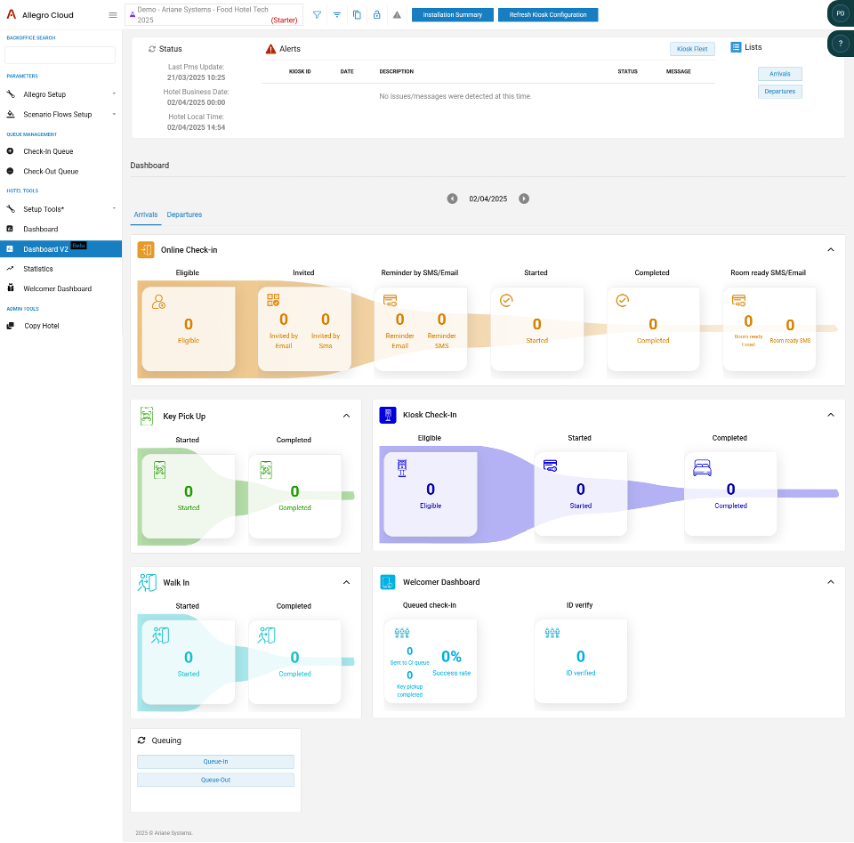Open the hotel selector showing Demo Ariane Systems
Viewport: 854px width, 843px height.
point(215,14)
